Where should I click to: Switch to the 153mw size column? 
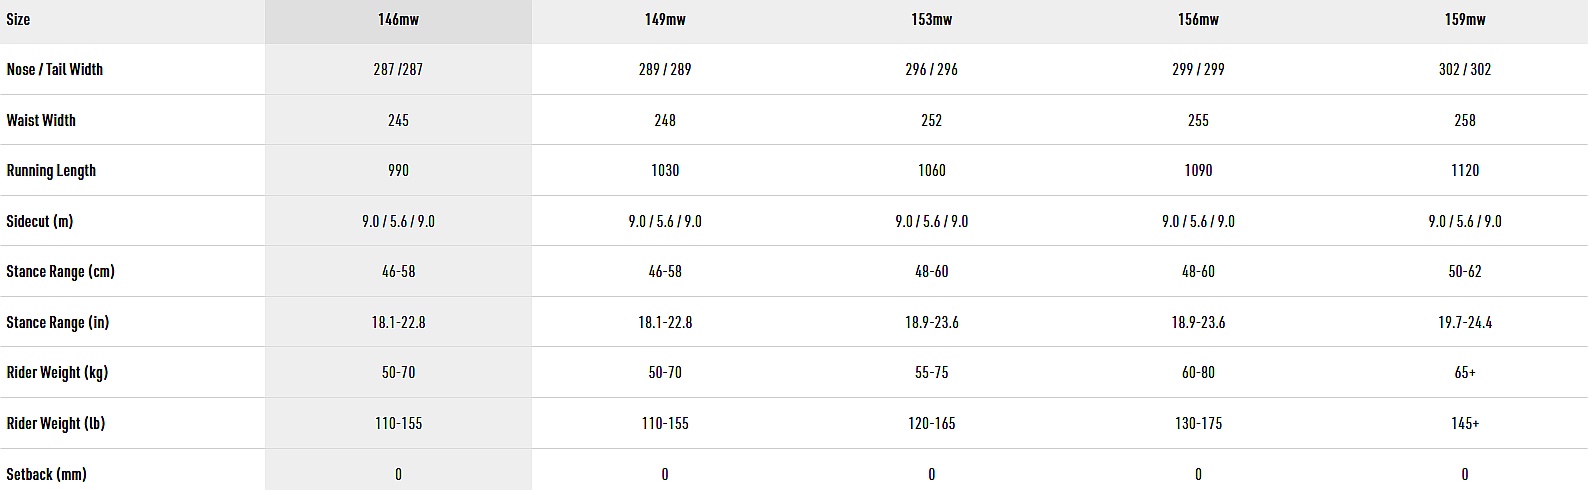pyautogui.click(x=931, y=20)
